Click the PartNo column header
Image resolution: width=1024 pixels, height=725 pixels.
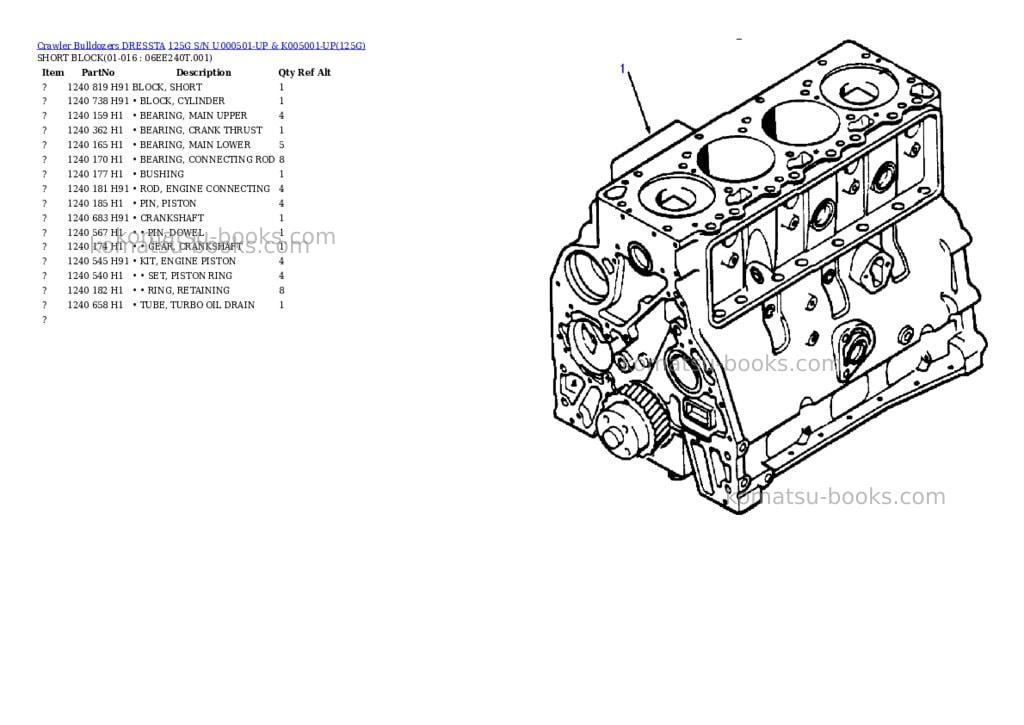point(98,72)
